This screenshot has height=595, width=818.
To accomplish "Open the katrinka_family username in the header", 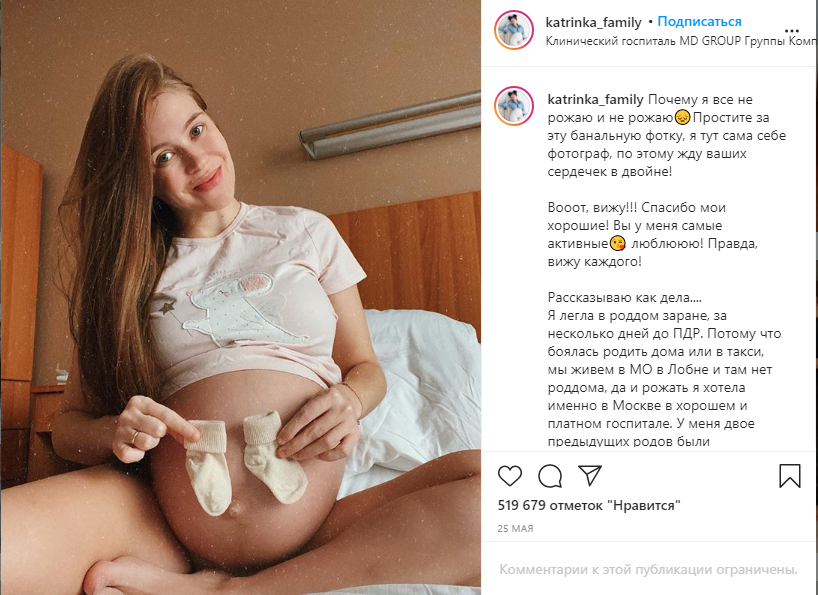I will pyautogui.click(x=593, y=22).
